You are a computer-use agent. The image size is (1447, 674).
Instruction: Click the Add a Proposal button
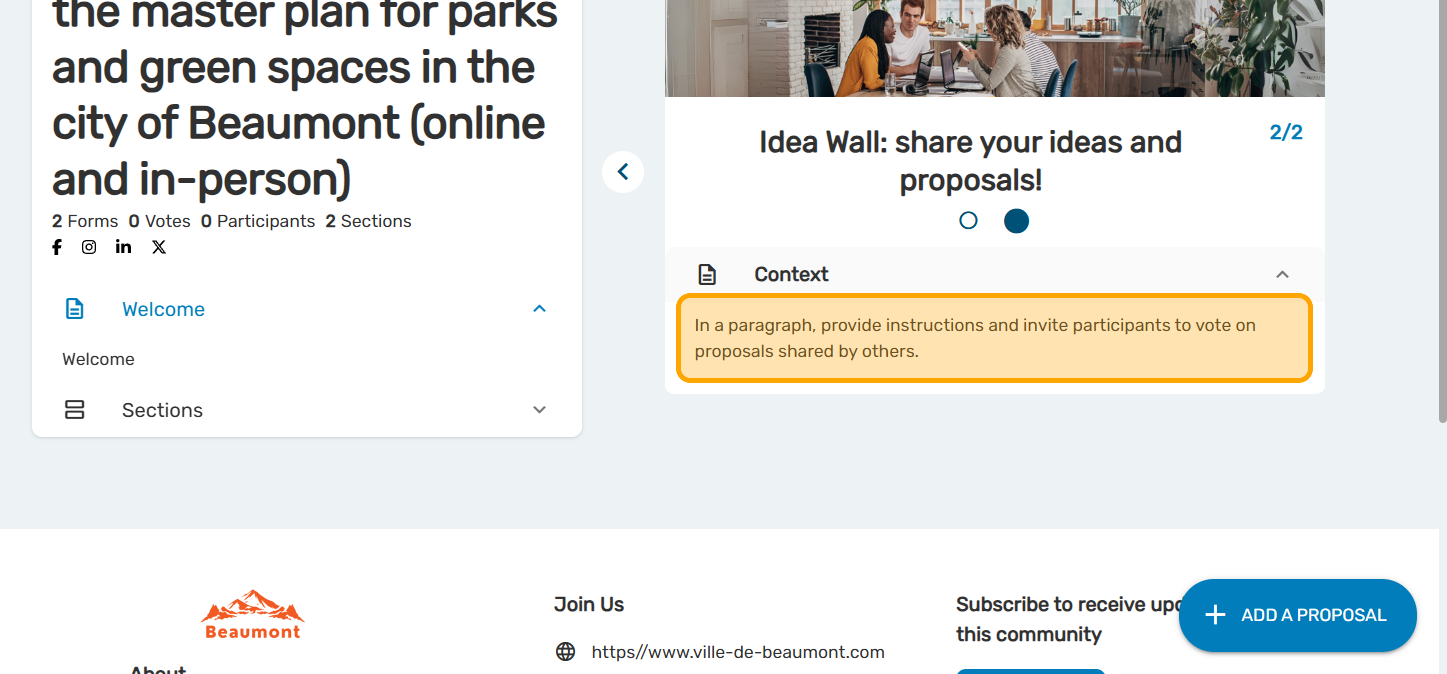click(1297, 615)
